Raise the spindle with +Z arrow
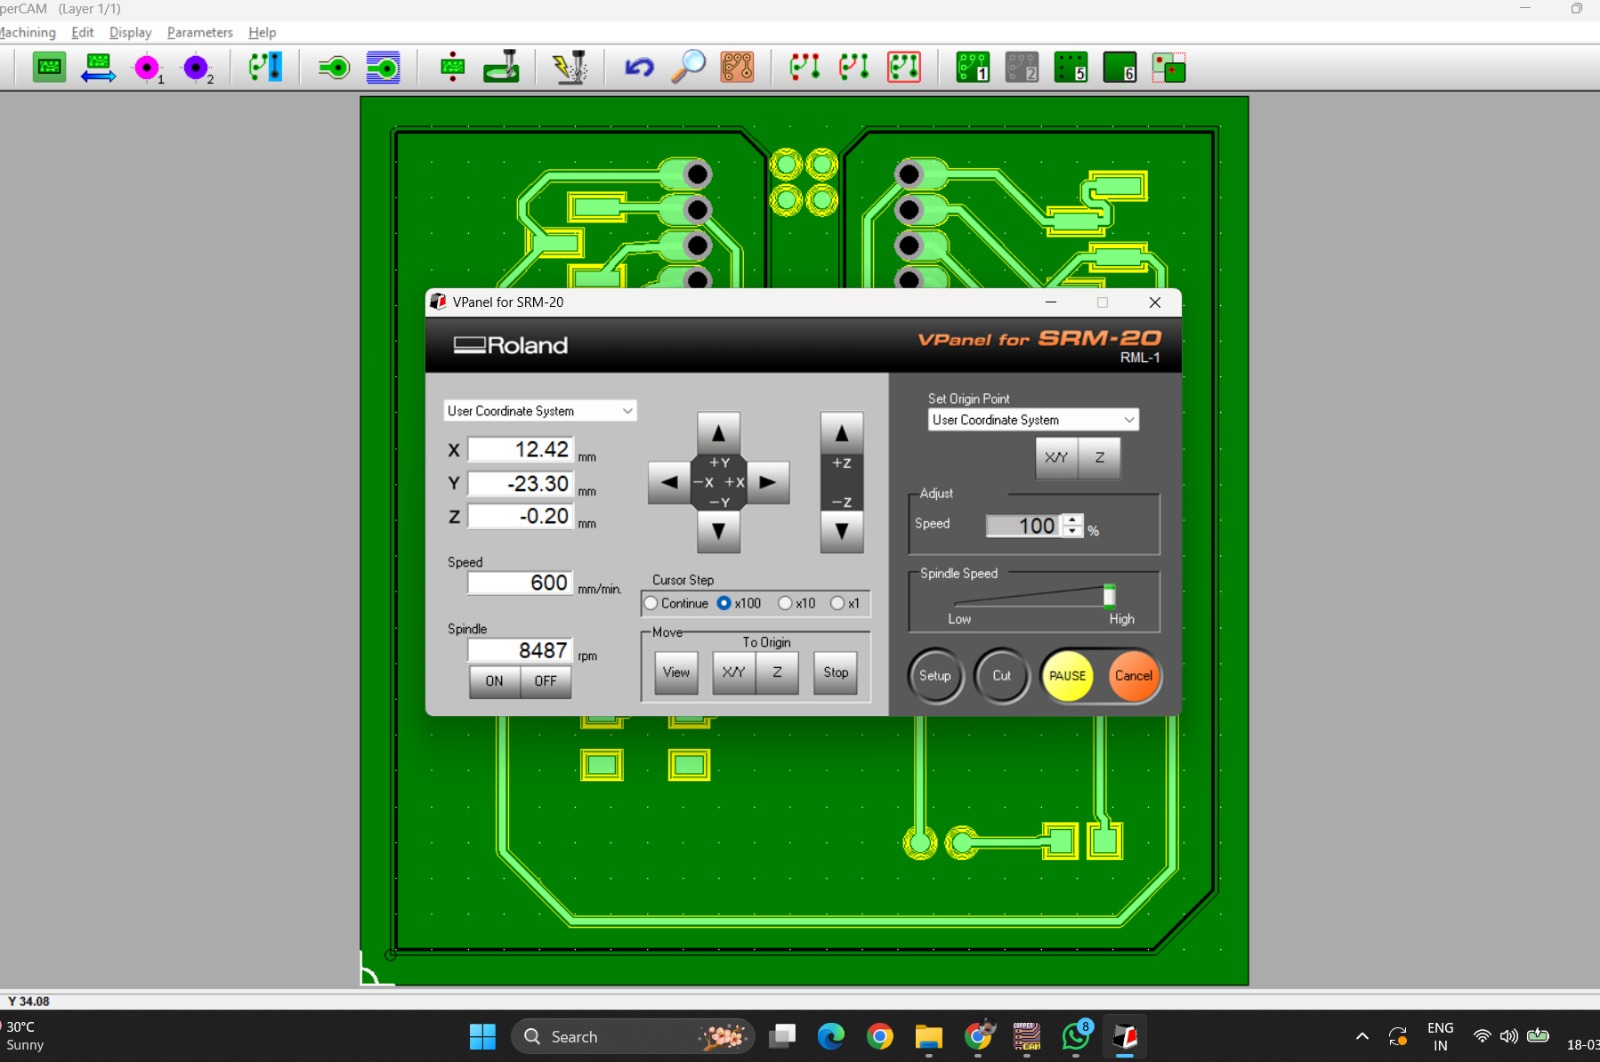Screen dimensions: 1600x1062 [842, 434]
